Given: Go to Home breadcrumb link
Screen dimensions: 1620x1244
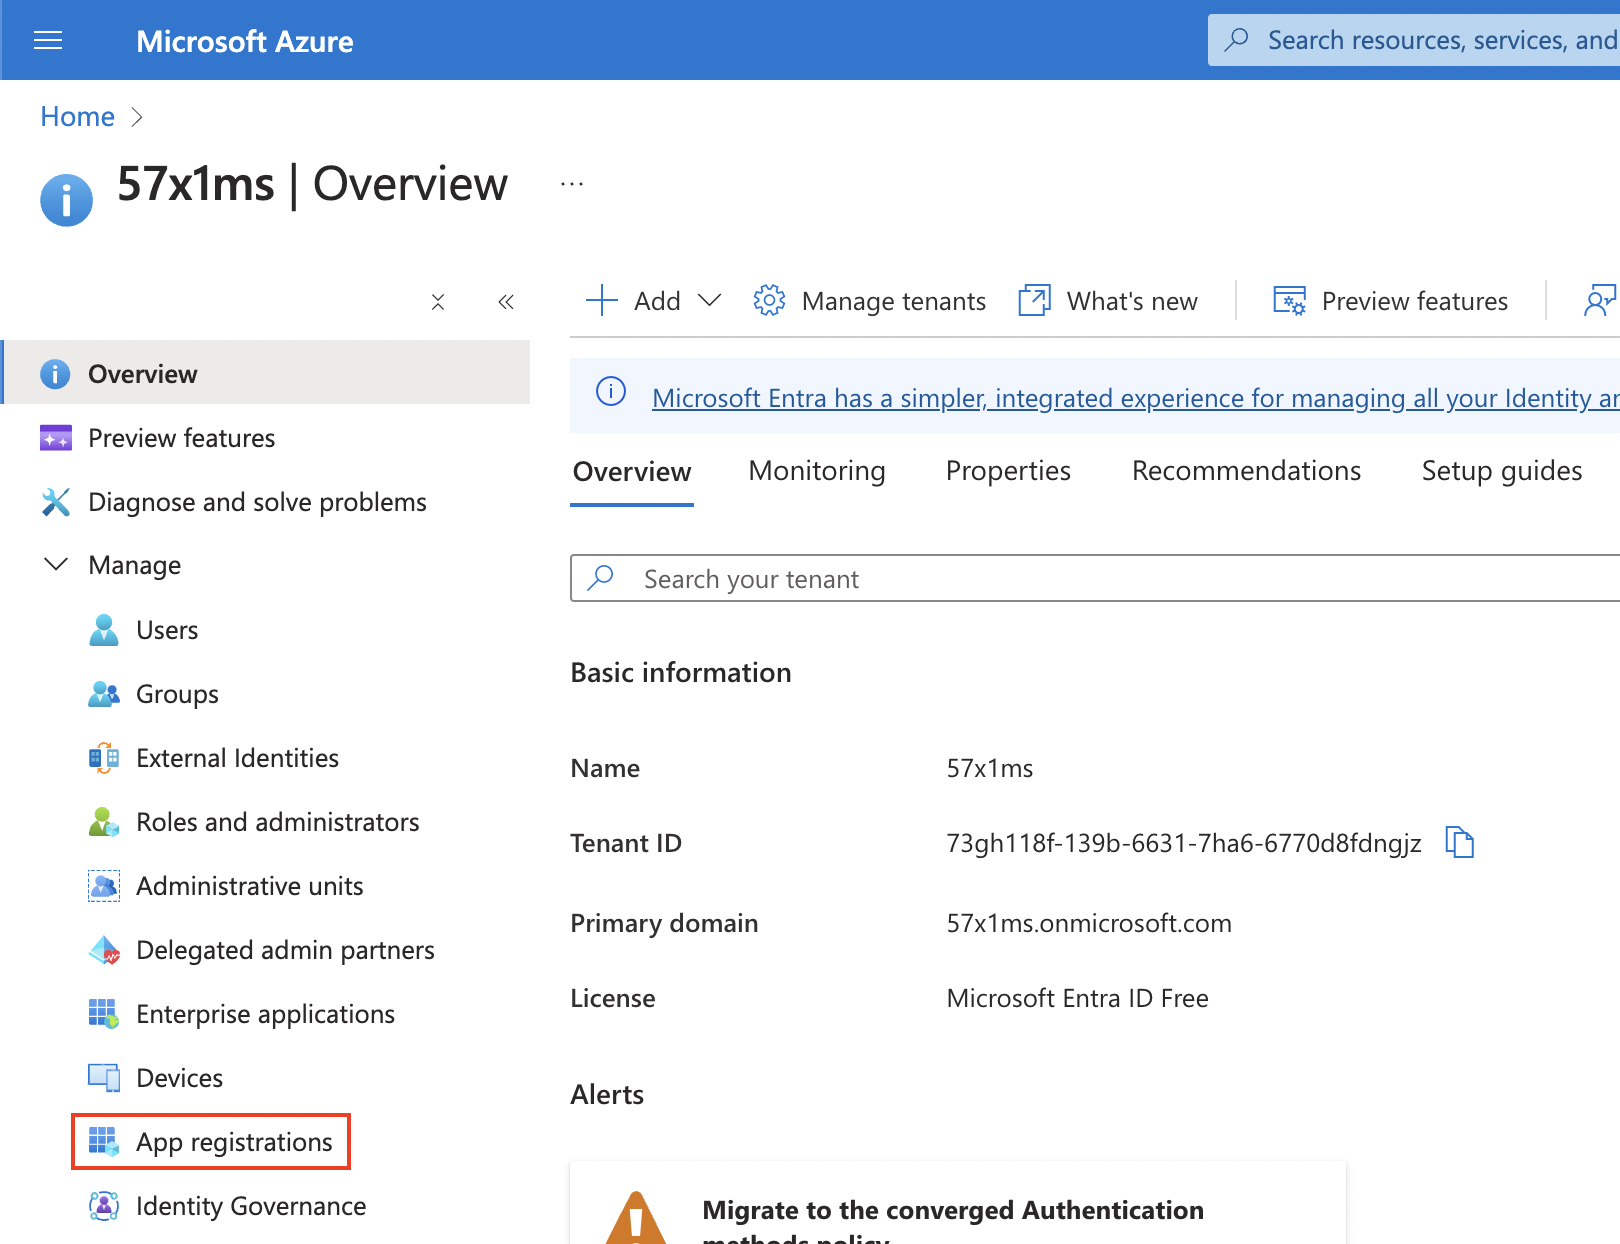Looking at the screenshot, I should pyautogui.click(x=77, y=117).
